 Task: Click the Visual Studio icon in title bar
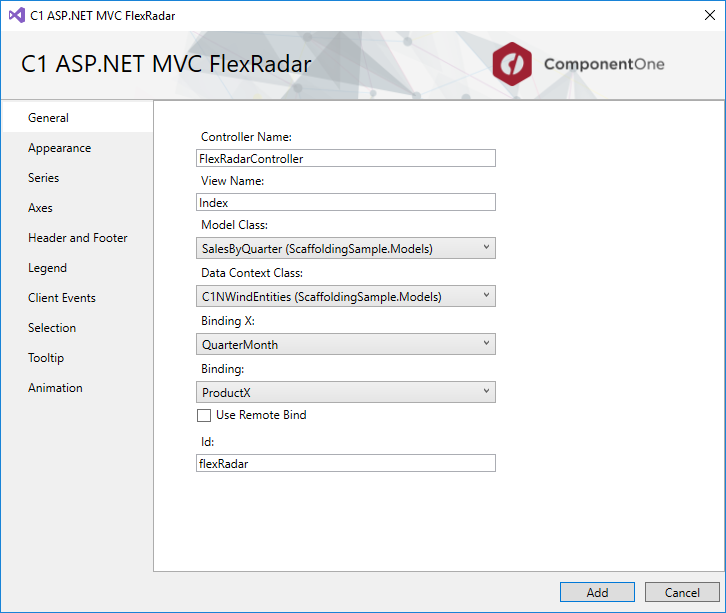(17, 15)
